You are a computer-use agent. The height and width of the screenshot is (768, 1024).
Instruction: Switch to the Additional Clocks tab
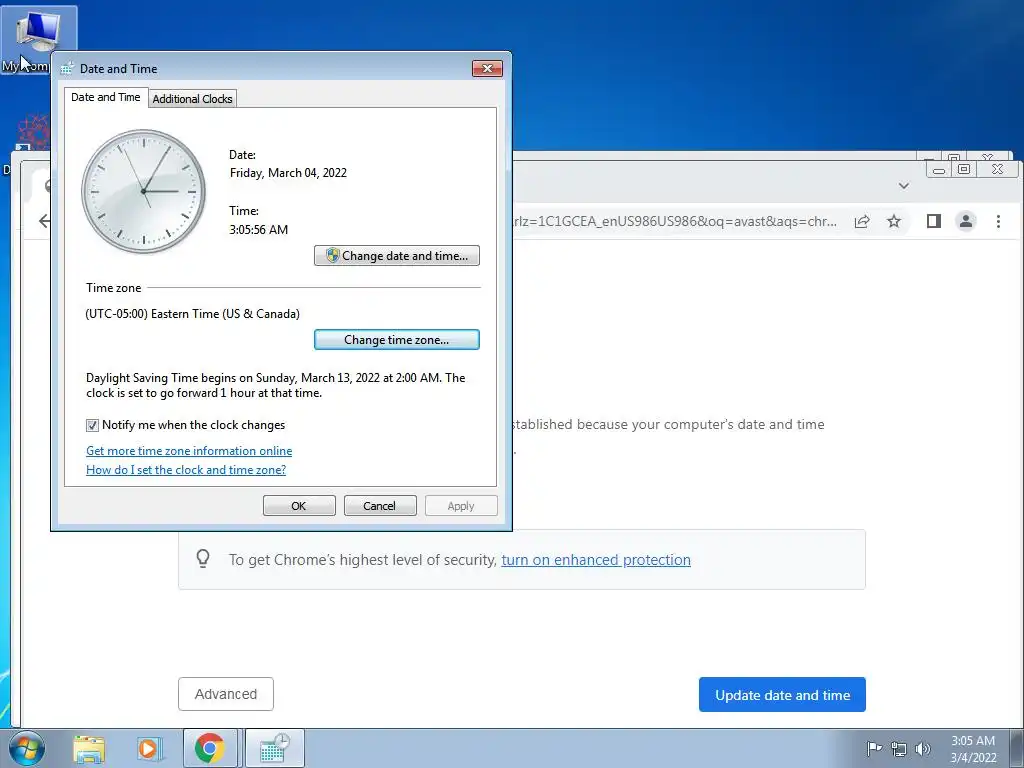click(x=193, y=99)
